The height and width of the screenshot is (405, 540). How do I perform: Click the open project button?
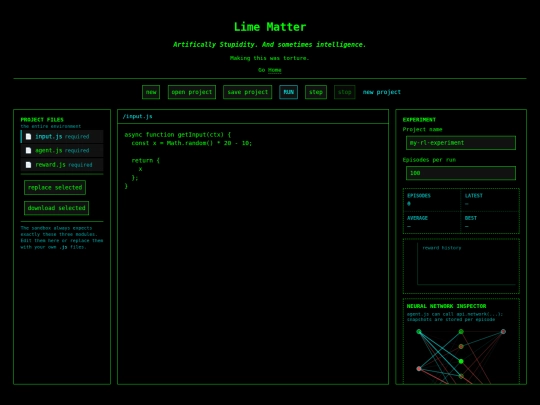click(192, 92)
